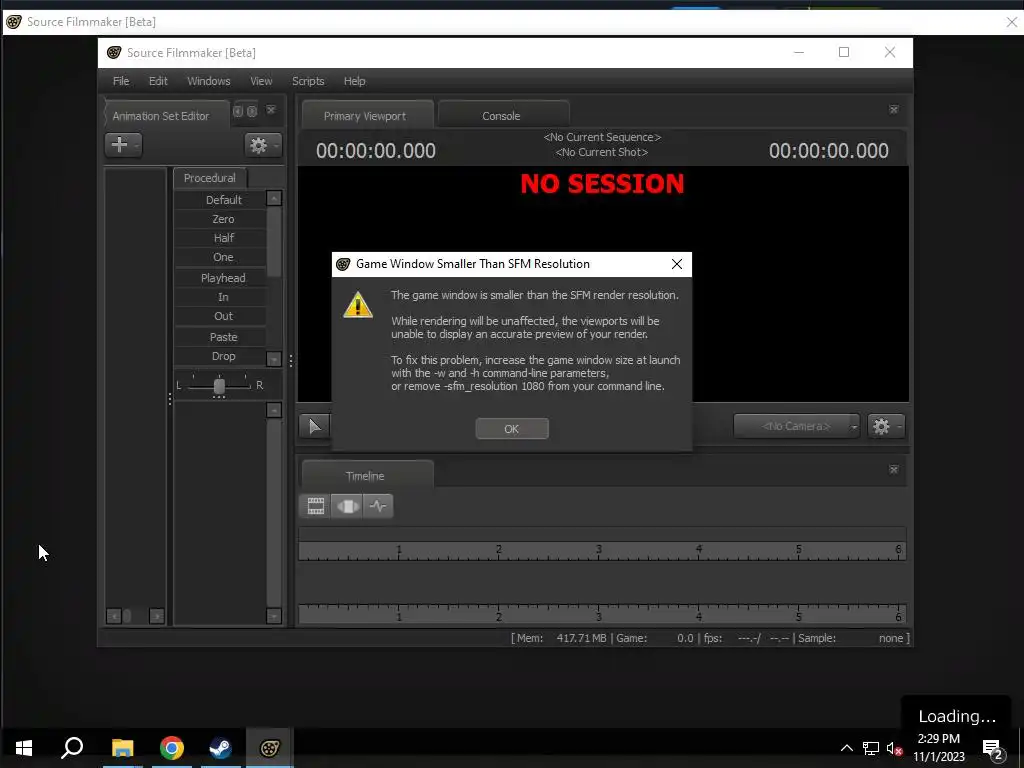The image size is (1024, 768).
Task: Open the File menu
Action: pos(121,81)
